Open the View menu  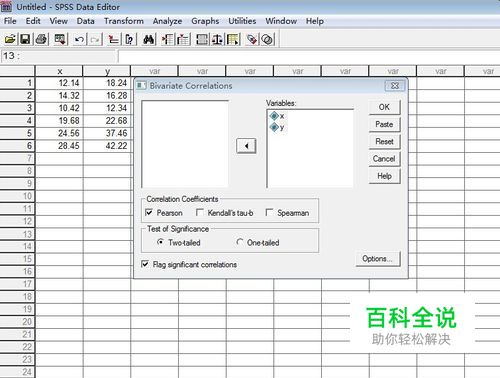(x=59, y=21)
